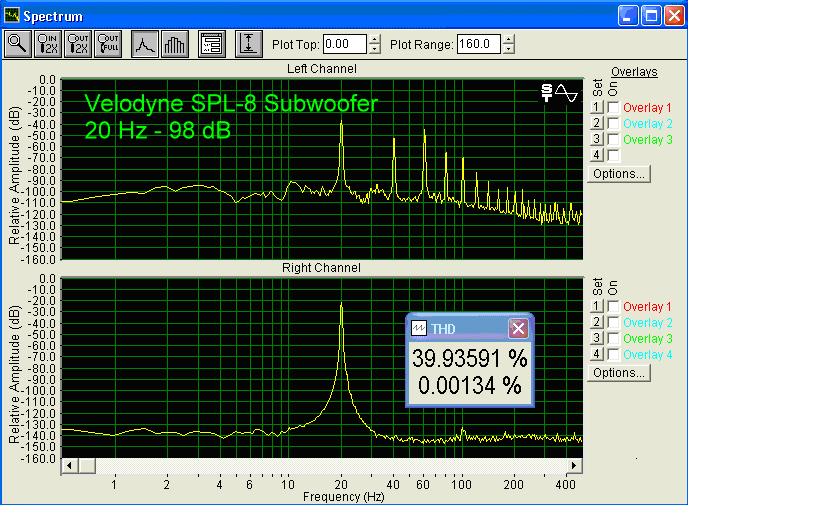Viewport: 840px width, 525px height.
Task: Click the THD window title icon
Action: click(x=418, y=328)
